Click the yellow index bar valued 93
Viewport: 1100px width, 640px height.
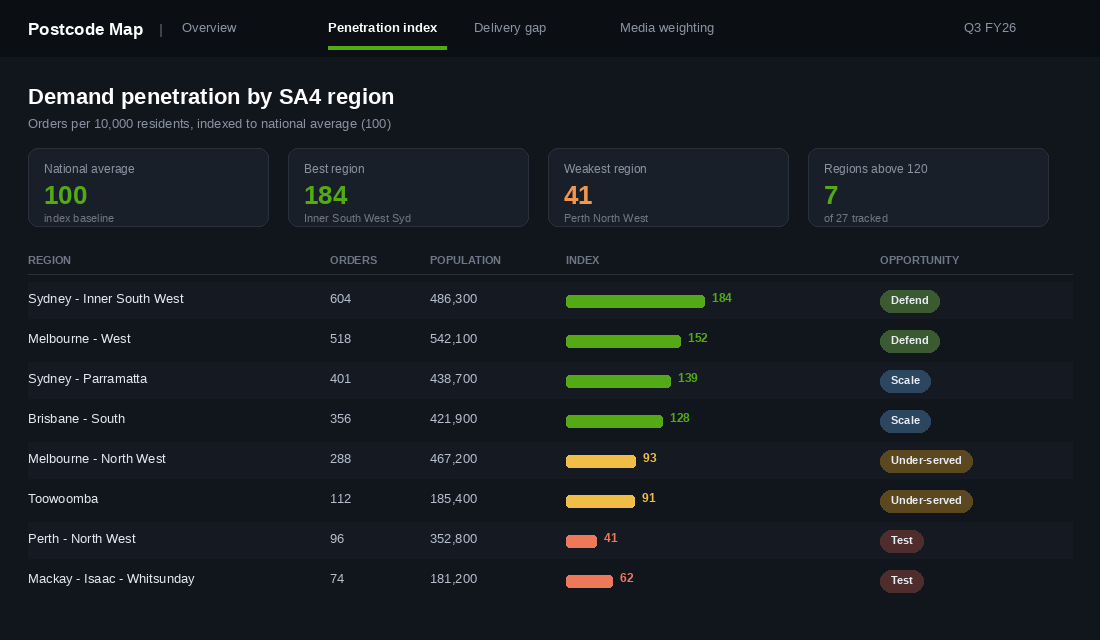pos(601,462)
